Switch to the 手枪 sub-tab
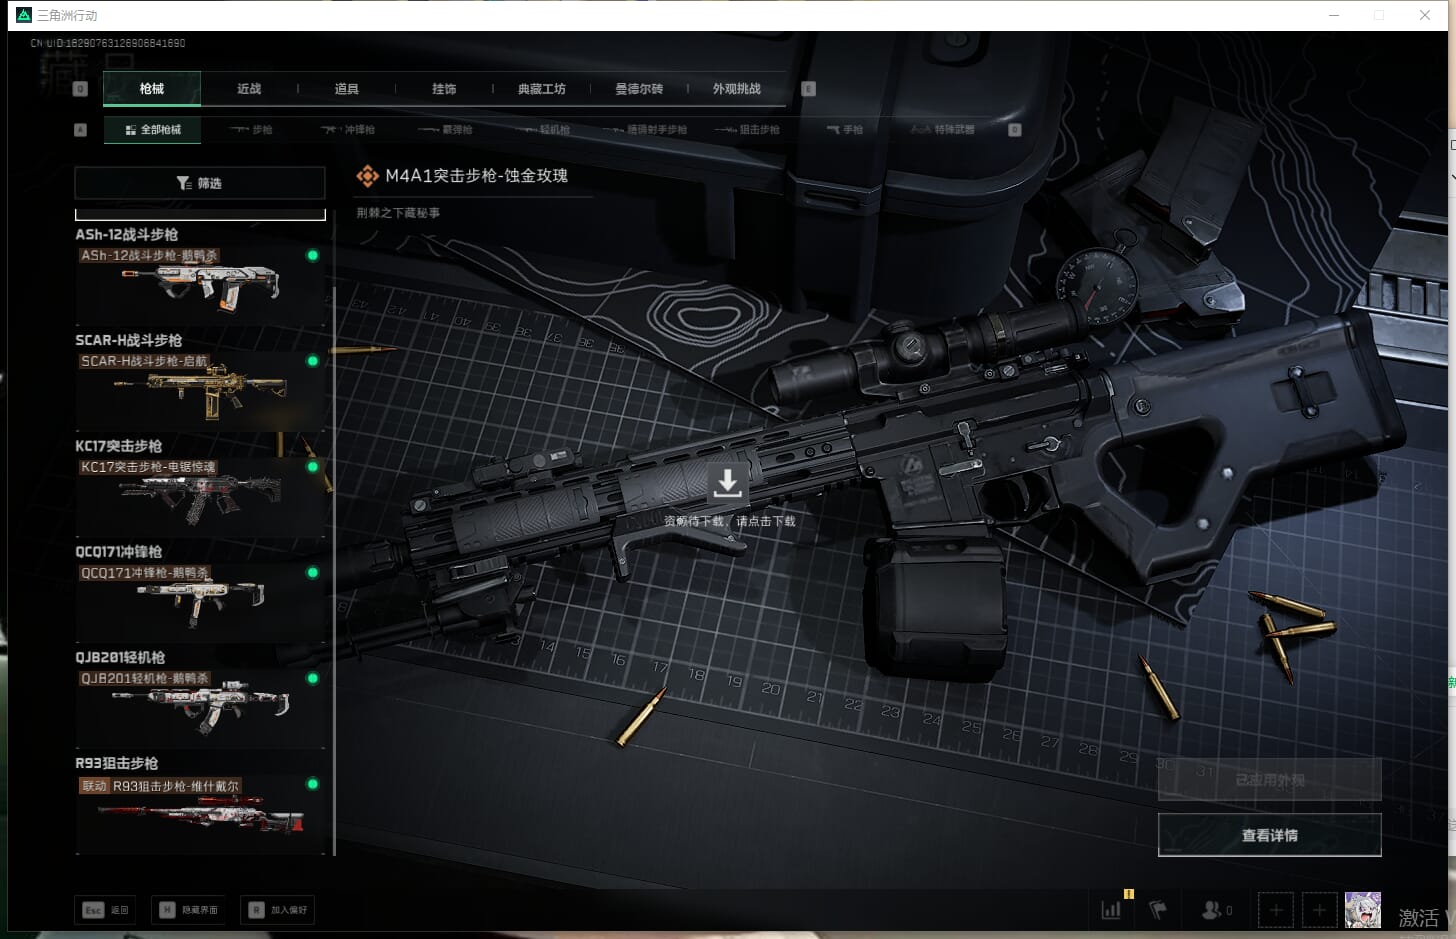The width and height of the screenshot is (1456, 939). [845, 130]
